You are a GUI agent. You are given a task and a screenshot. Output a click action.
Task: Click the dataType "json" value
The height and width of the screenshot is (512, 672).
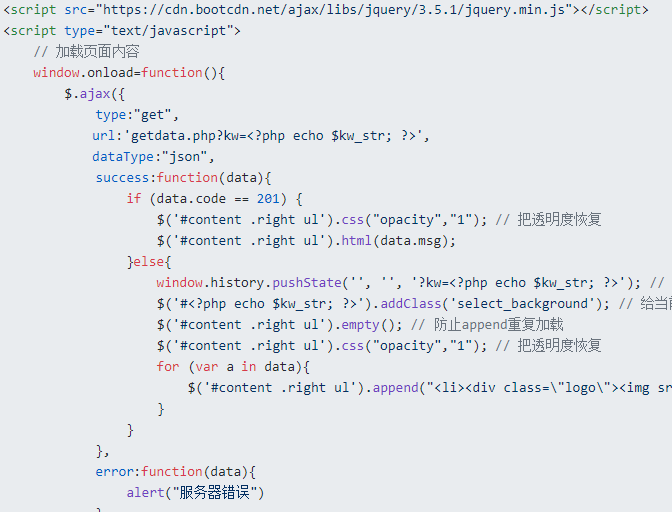tap(184, 157)
